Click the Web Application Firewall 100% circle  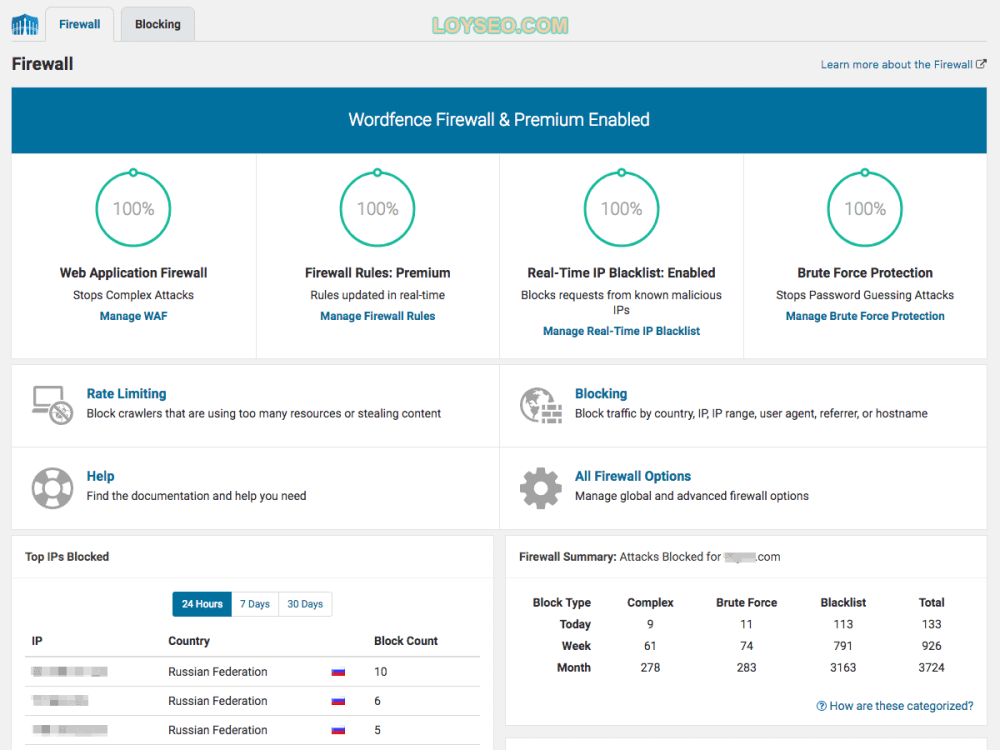(x=133, y=209)
